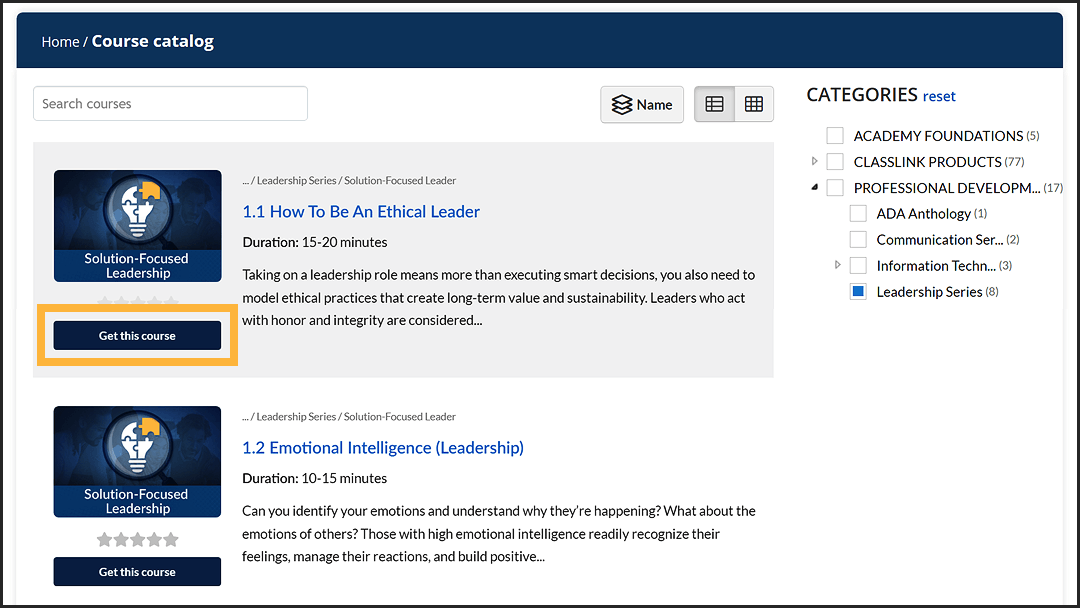Switch to grid view layout
The image size is (1080, 608).
tap(755, 103)
